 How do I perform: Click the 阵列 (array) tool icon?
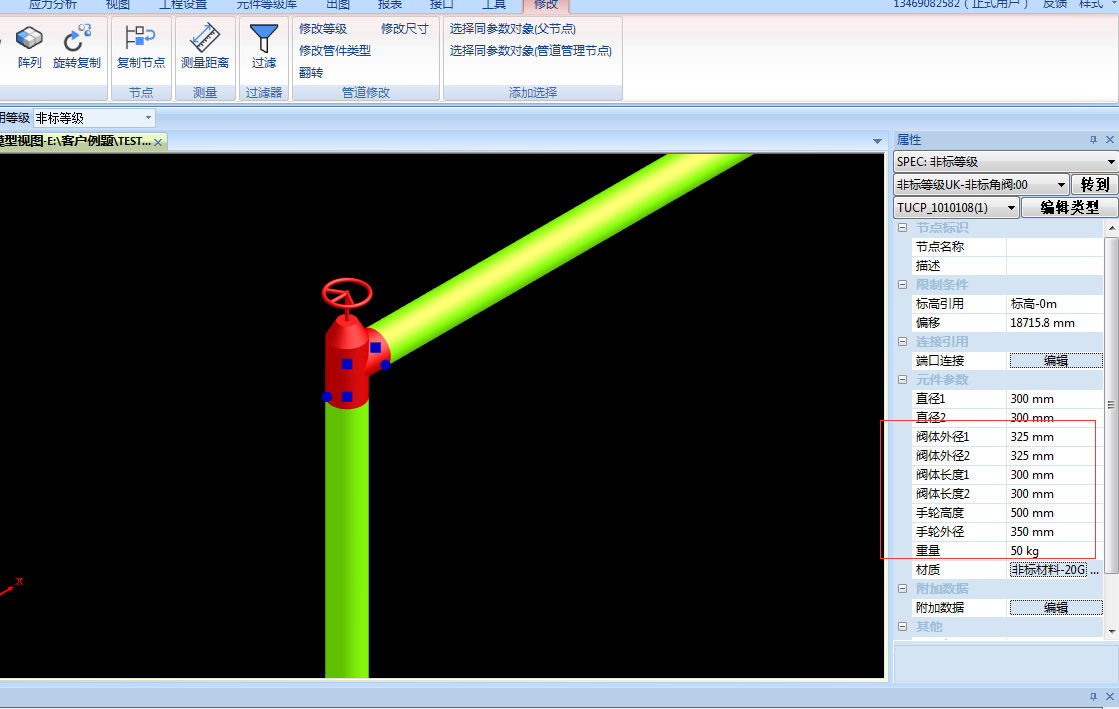tap(29, 40)
